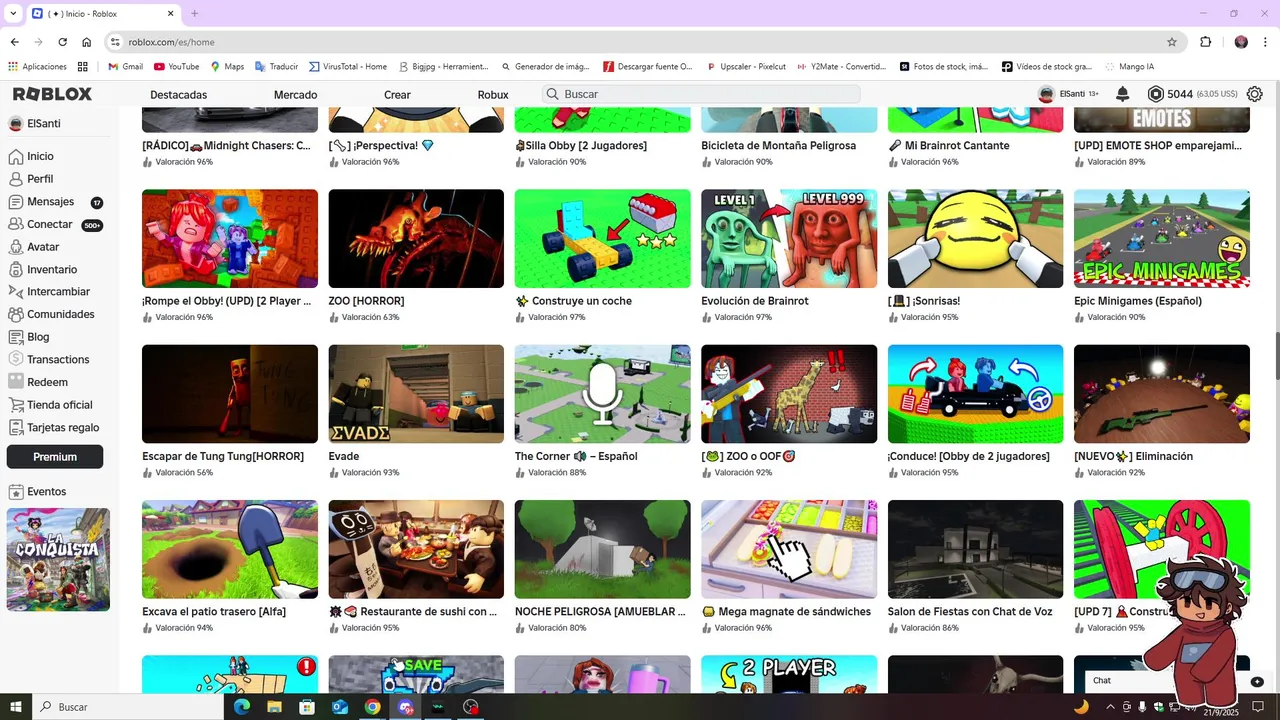The image size is (1280, 720).
Task: Open Intercambiar in the sidebar
Action: point(59,292)
